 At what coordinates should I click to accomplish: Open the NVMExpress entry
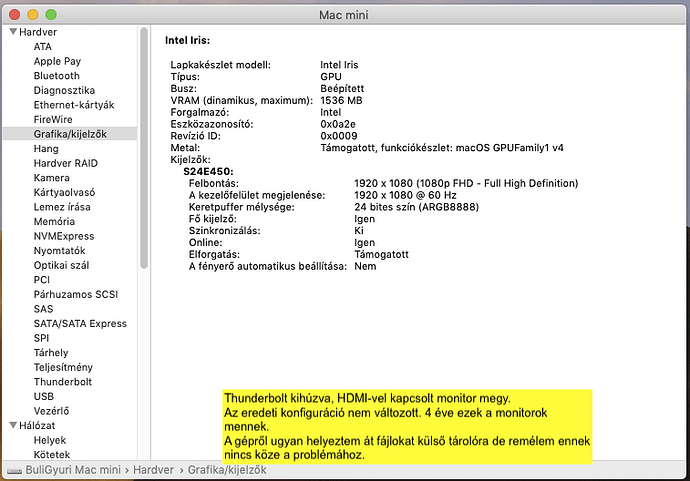[x=63, y=236]
